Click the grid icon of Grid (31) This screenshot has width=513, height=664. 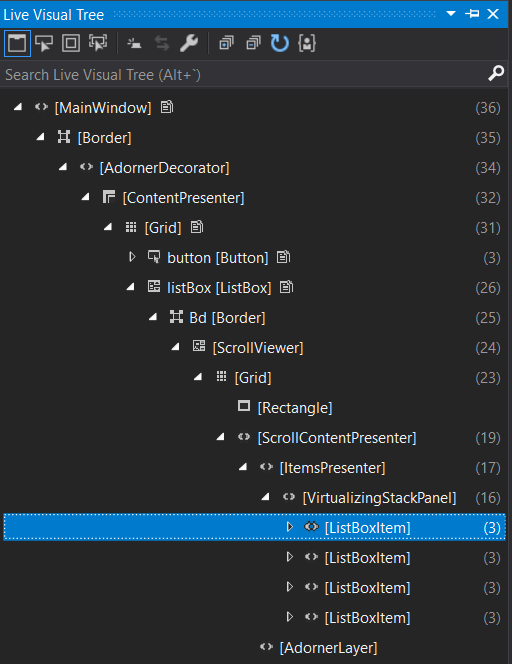(x=131, y=227)
